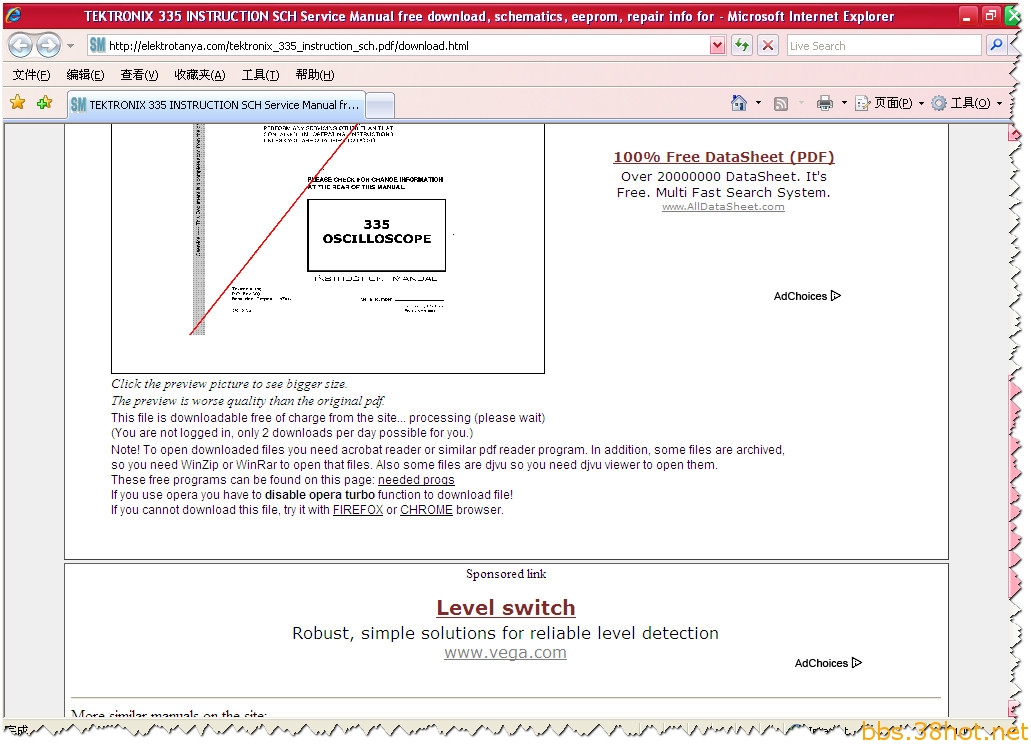Expand the address bar history dropdown
Image resolution: width=1031 pixels, height=745 pixels.
coord(717,46)
